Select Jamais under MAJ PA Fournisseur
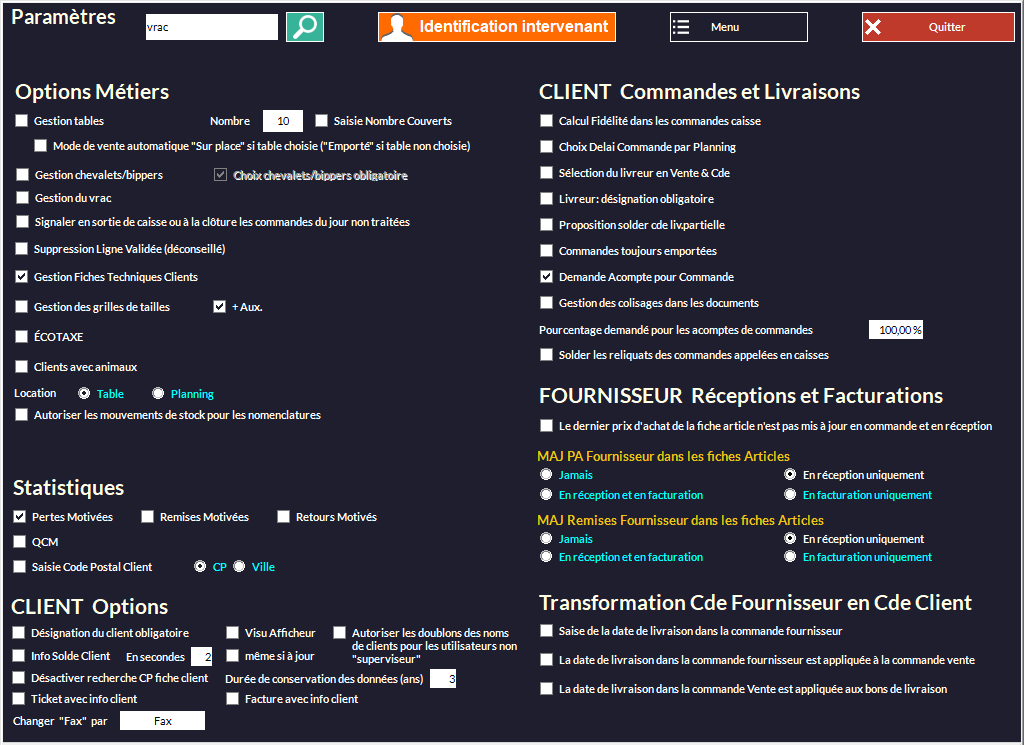1024x745 pixels. [546, 475]
